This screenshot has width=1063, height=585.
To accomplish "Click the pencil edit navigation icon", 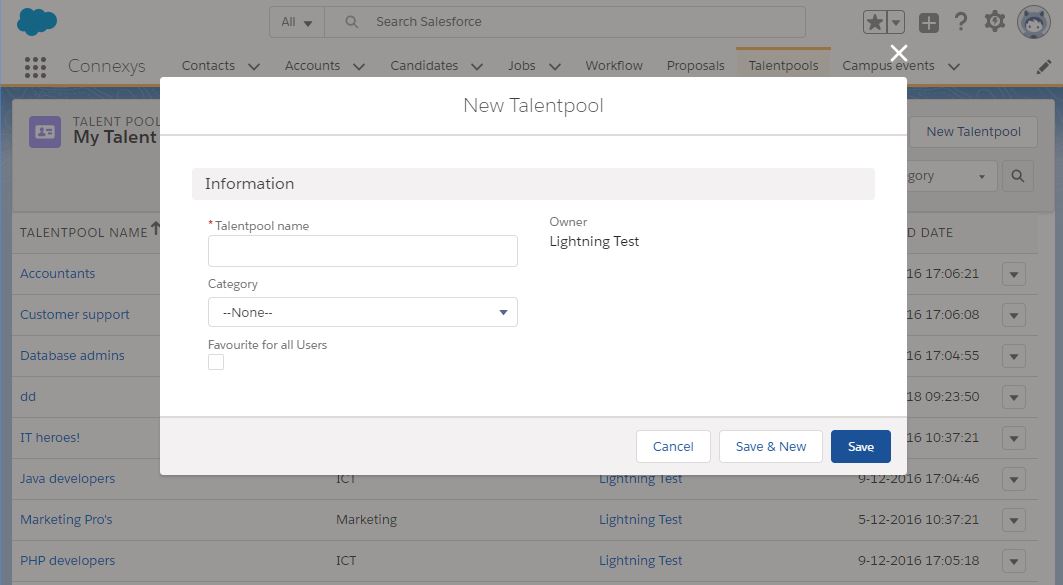I will [1044, 66].
